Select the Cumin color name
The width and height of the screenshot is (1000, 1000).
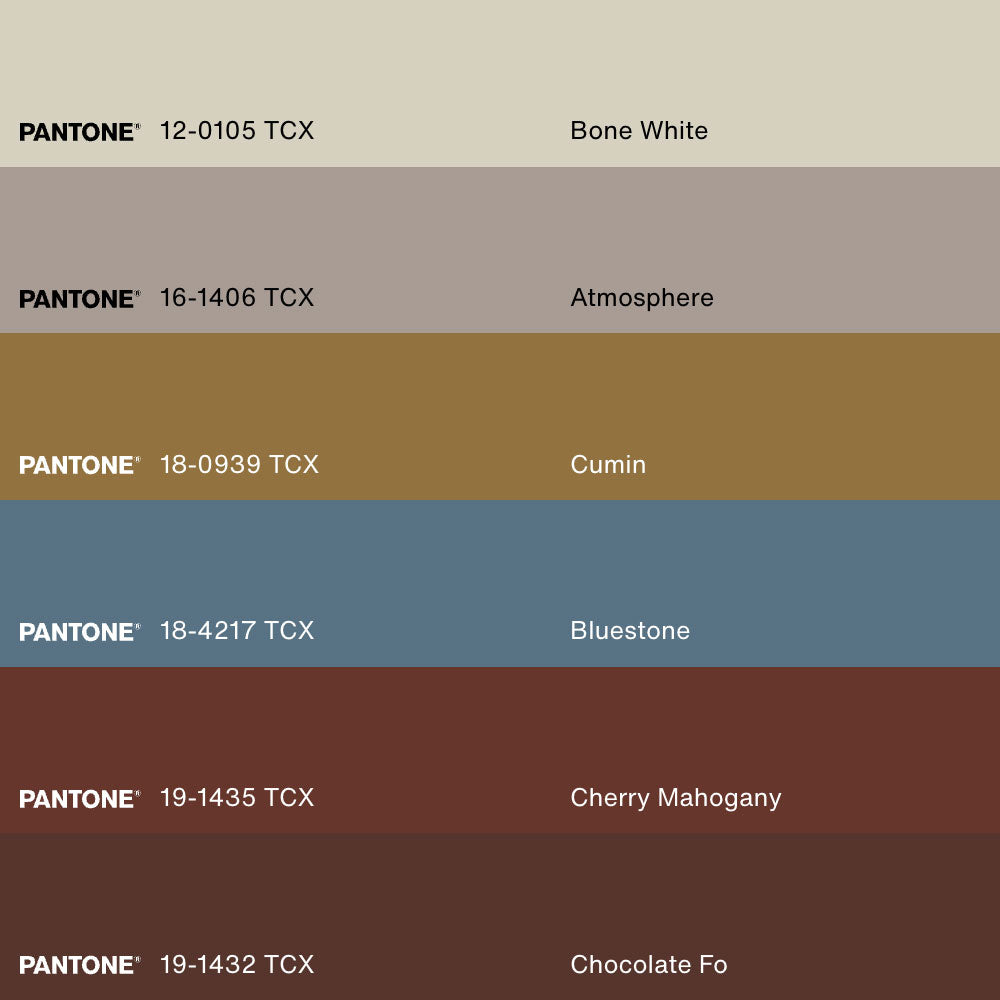click(x=608, y=465)
